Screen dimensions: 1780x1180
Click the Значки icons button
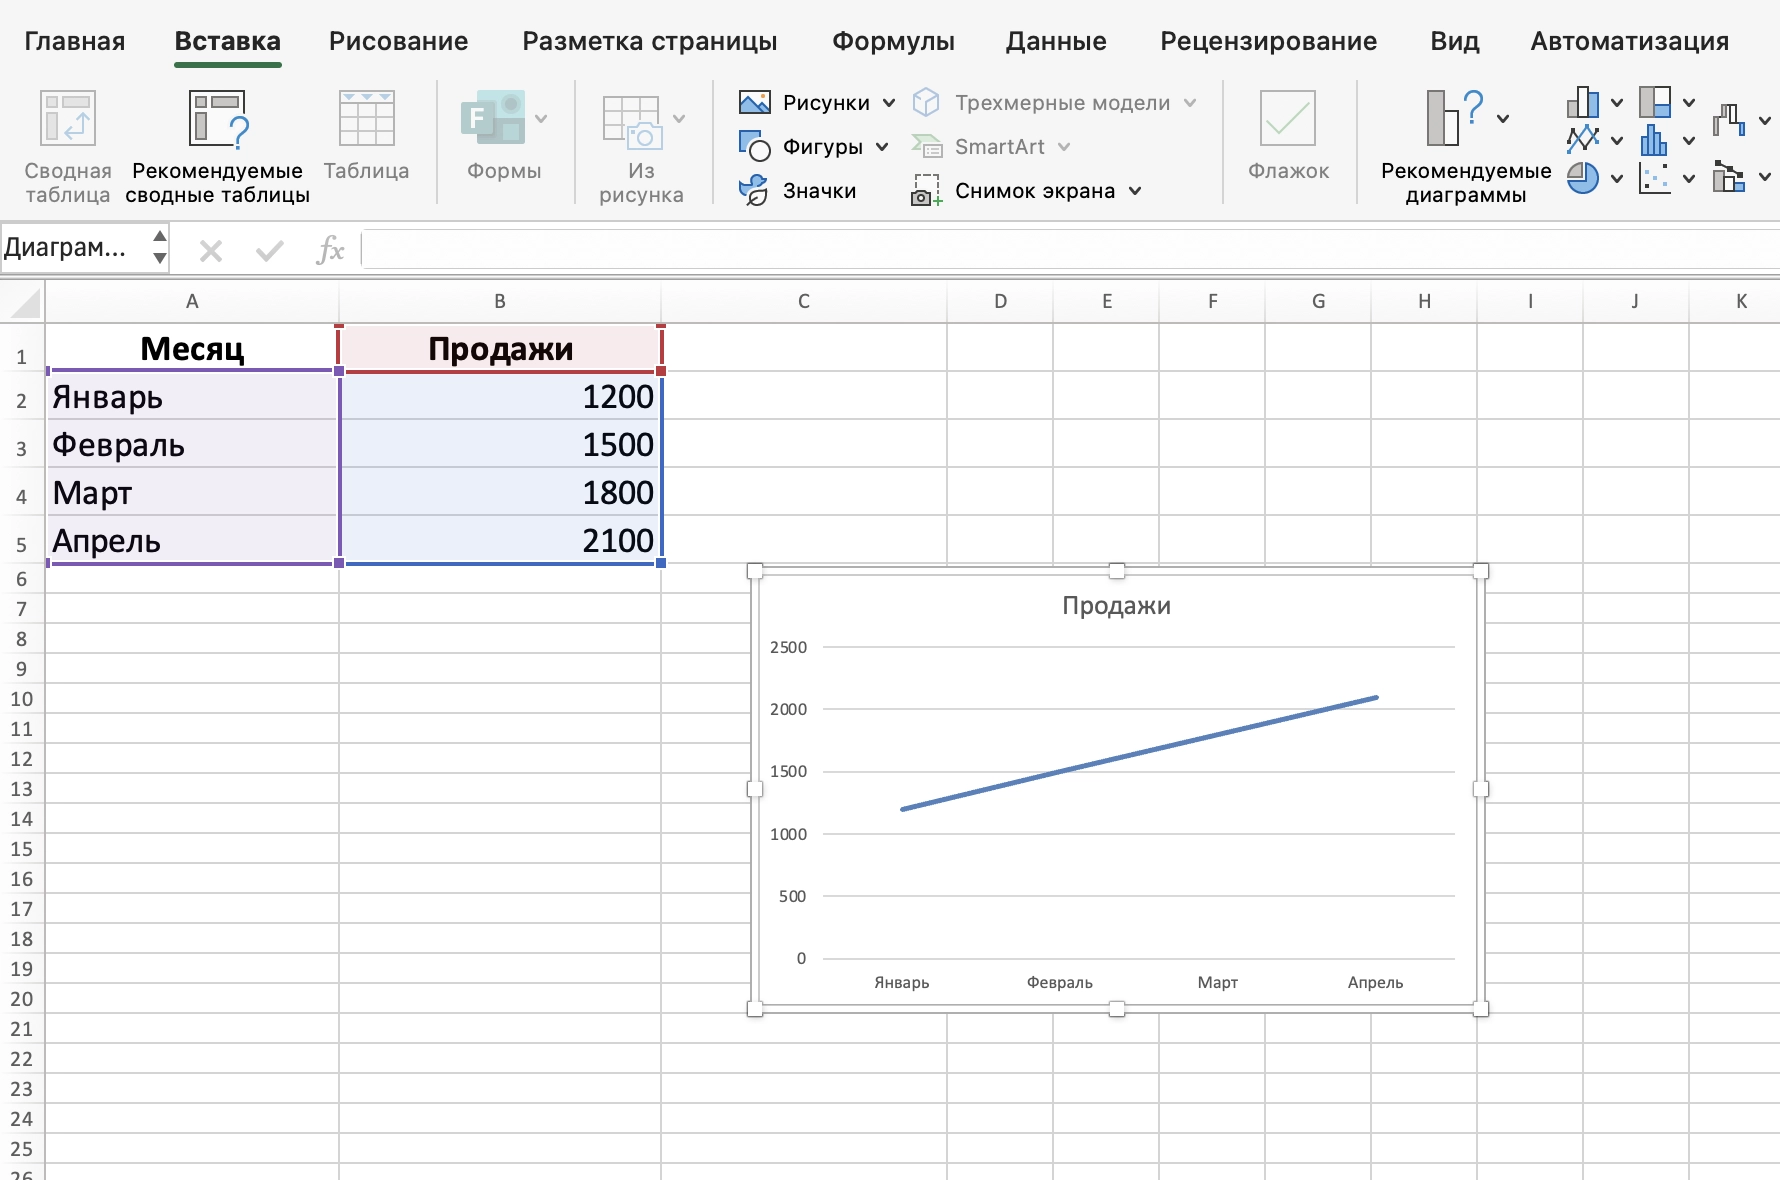798,191
